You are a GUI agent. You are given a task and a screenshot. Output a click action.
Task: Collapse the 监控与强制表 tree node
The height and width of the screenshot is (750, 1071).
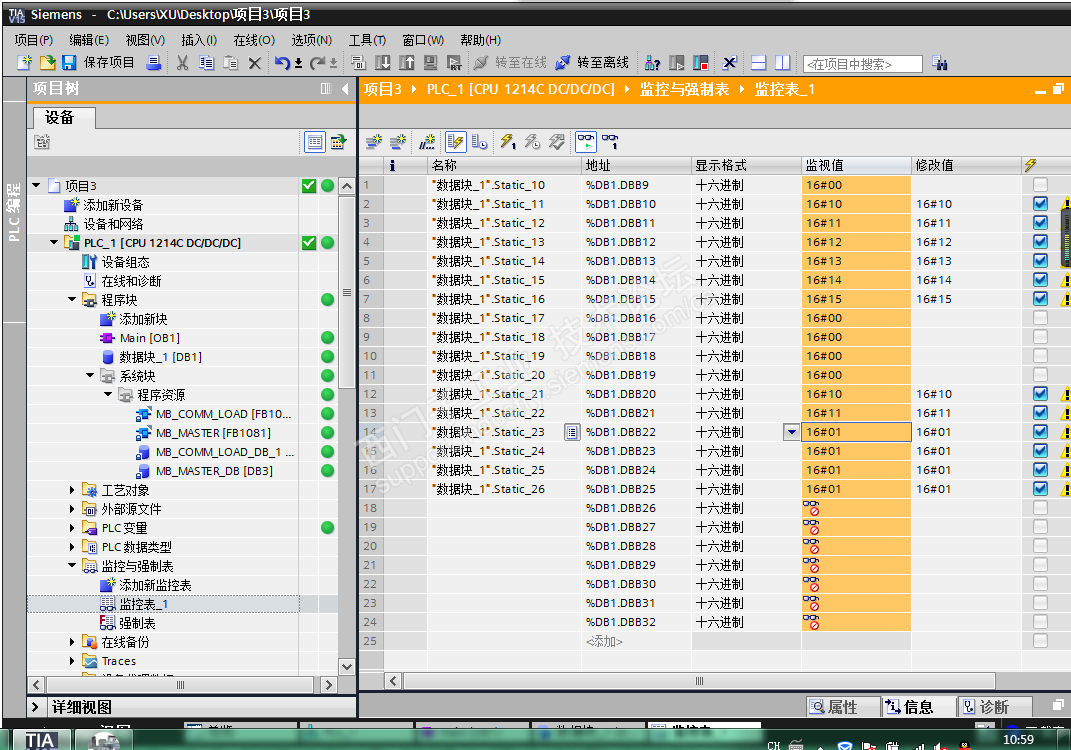coord(72,565)
